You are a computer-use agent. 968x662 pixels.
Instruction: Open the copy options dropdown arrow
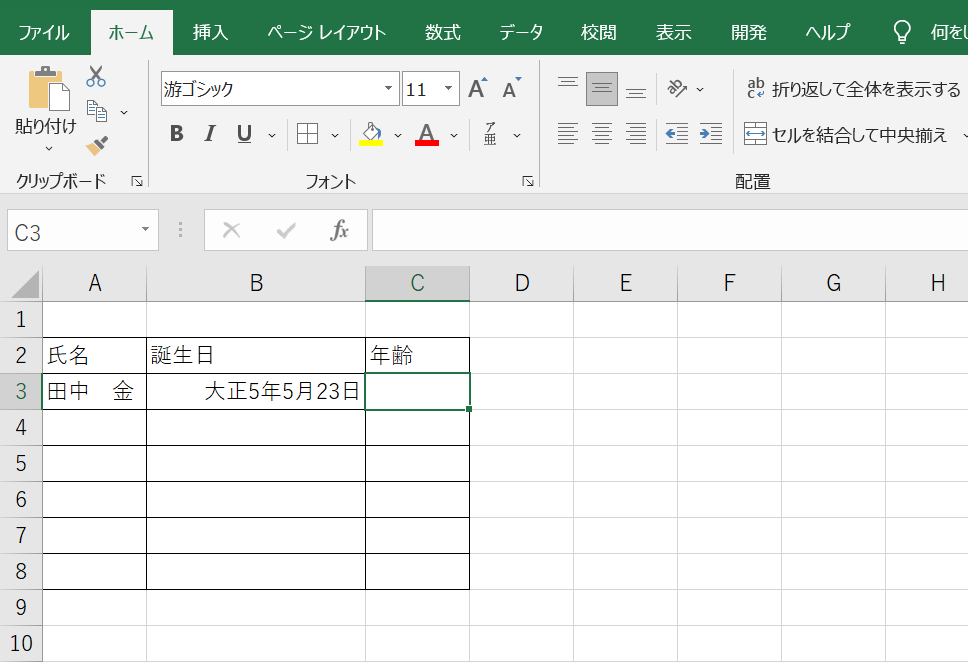(x=124, y=112)
